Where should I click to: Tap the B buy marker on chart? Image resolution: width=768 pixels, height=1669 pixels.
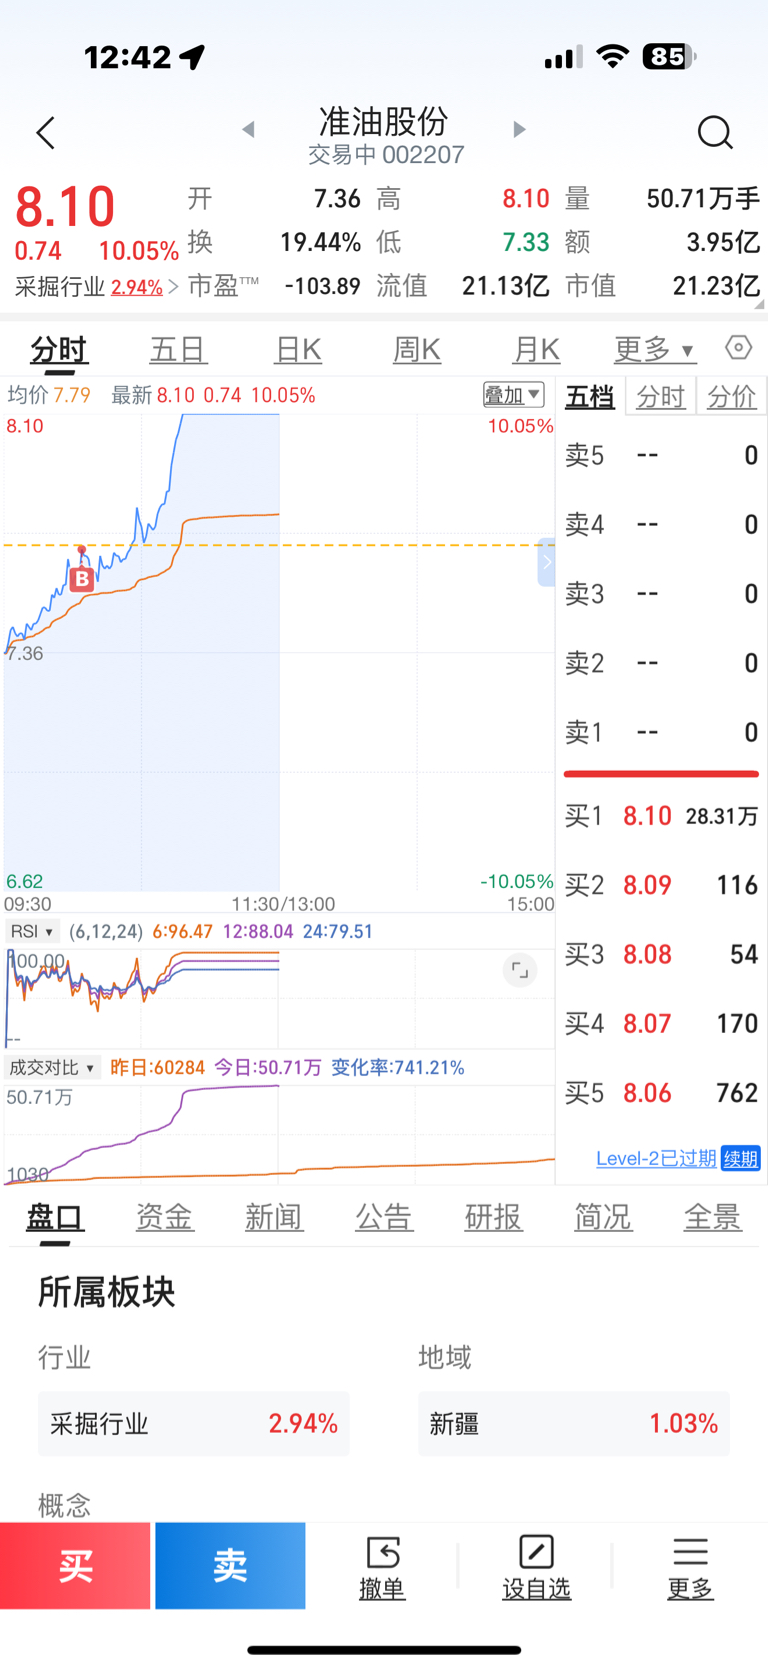(82, 578)
